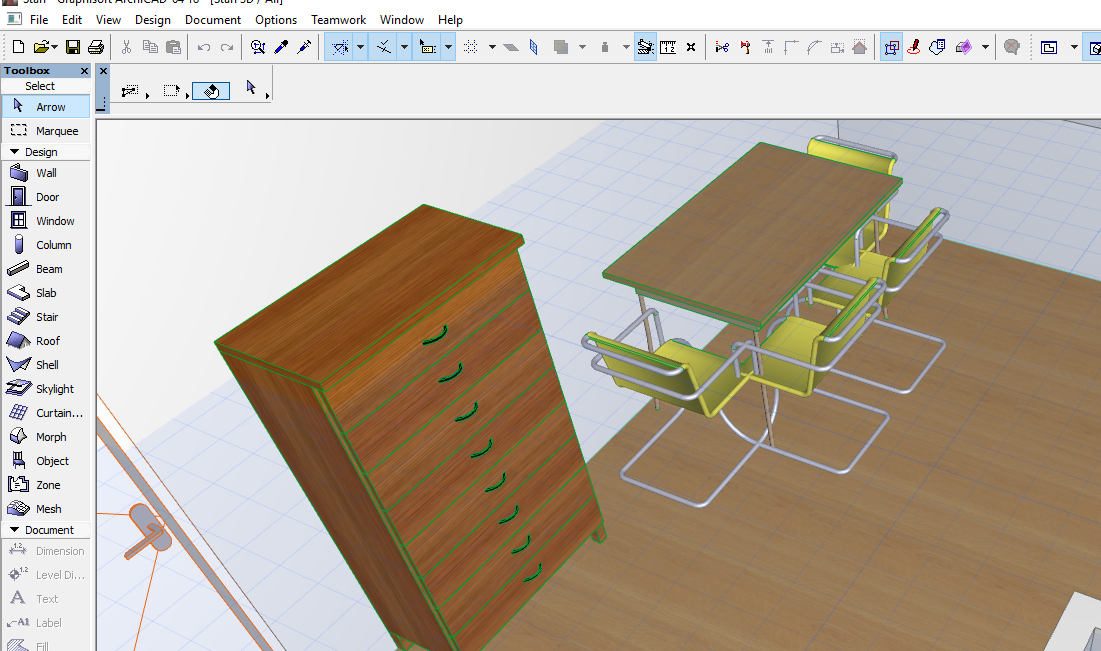1101x651 pixels.
Task: Select the Morph tool
Action: (46, 437)
